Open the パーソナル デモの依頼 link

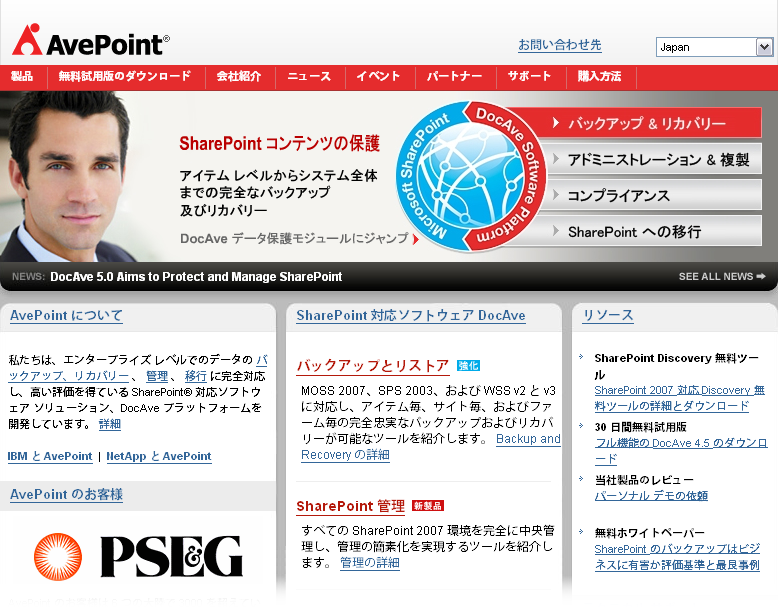point(651,496)
